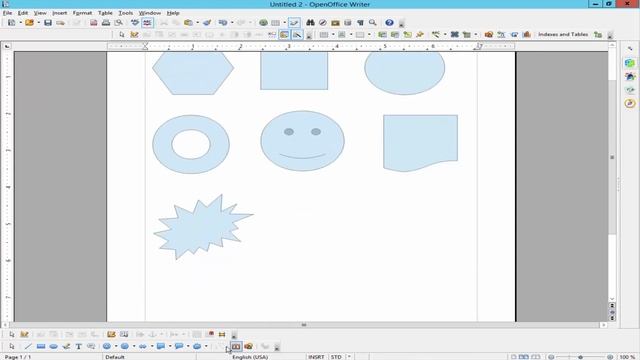Expand the Symbol Shapes dropdown arrow
This screenshot has width=640, height=360.
[x=134, y=347]
